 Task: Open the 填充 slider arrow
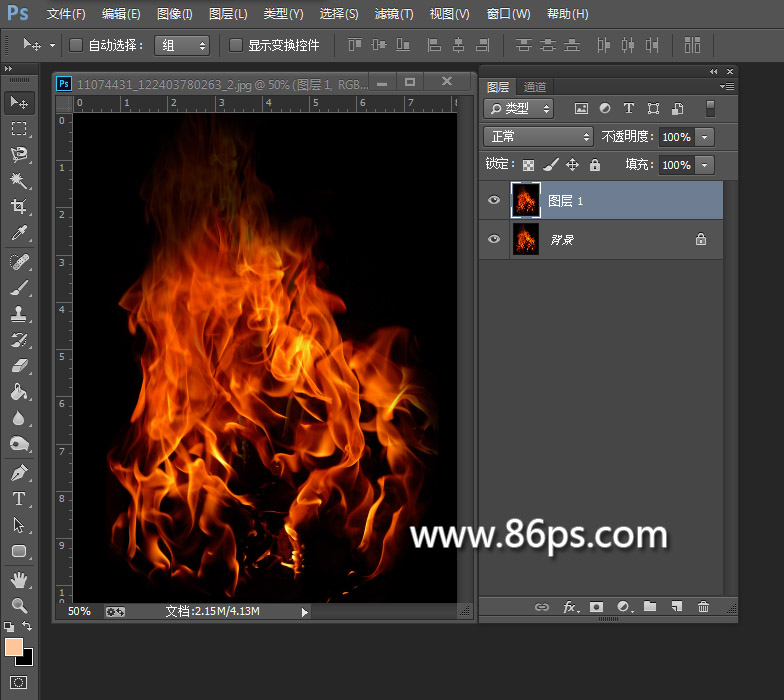coord(704,165)
